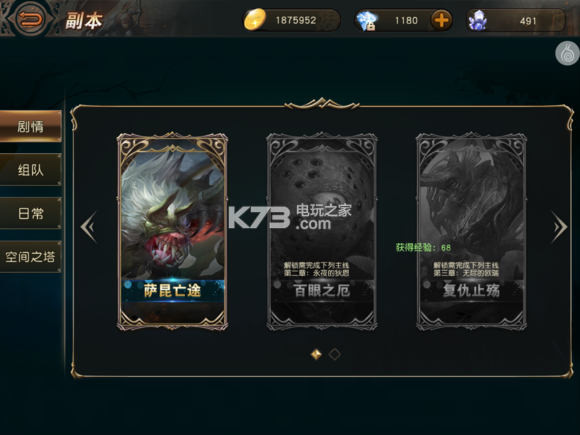The image size is (580, 435).
Task: Open the 萨昆亡途 dungeon card
Action: (x=172, y=231)
